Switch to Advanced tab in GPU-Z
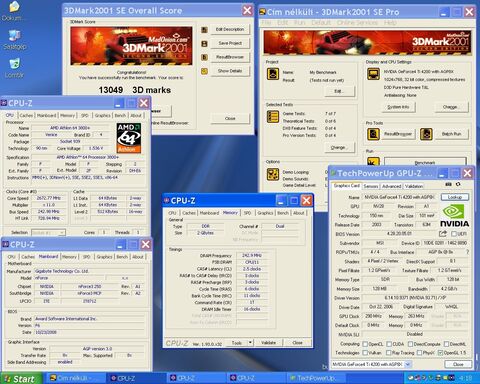The width and height of the screenshot is (480, 384). pos(391,186)
